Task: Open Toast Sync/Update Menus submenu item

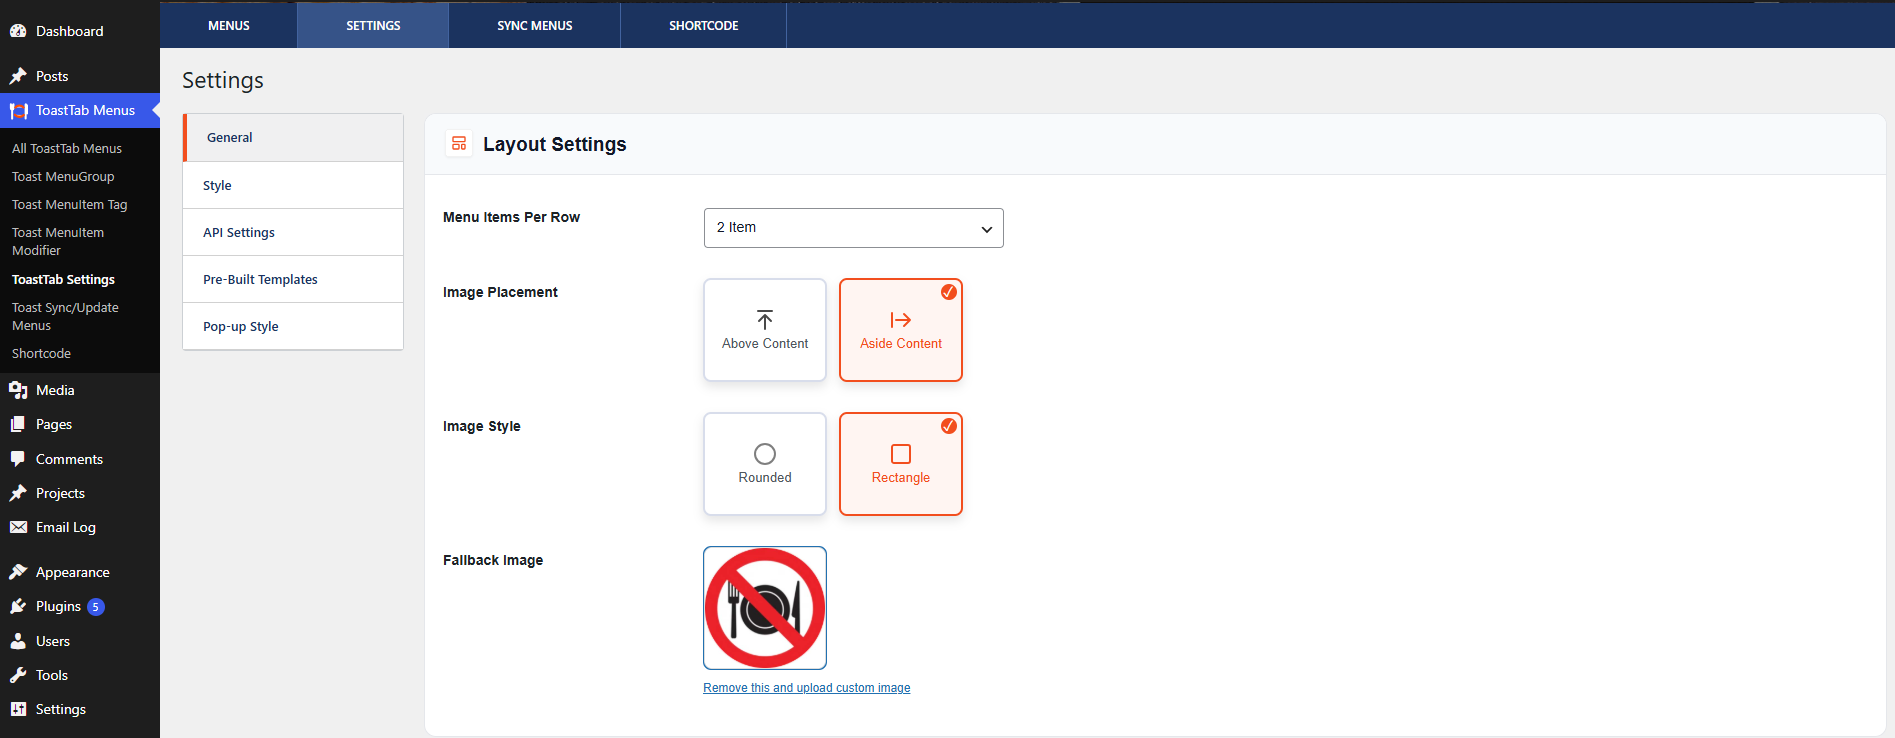Action: [65, 316]
